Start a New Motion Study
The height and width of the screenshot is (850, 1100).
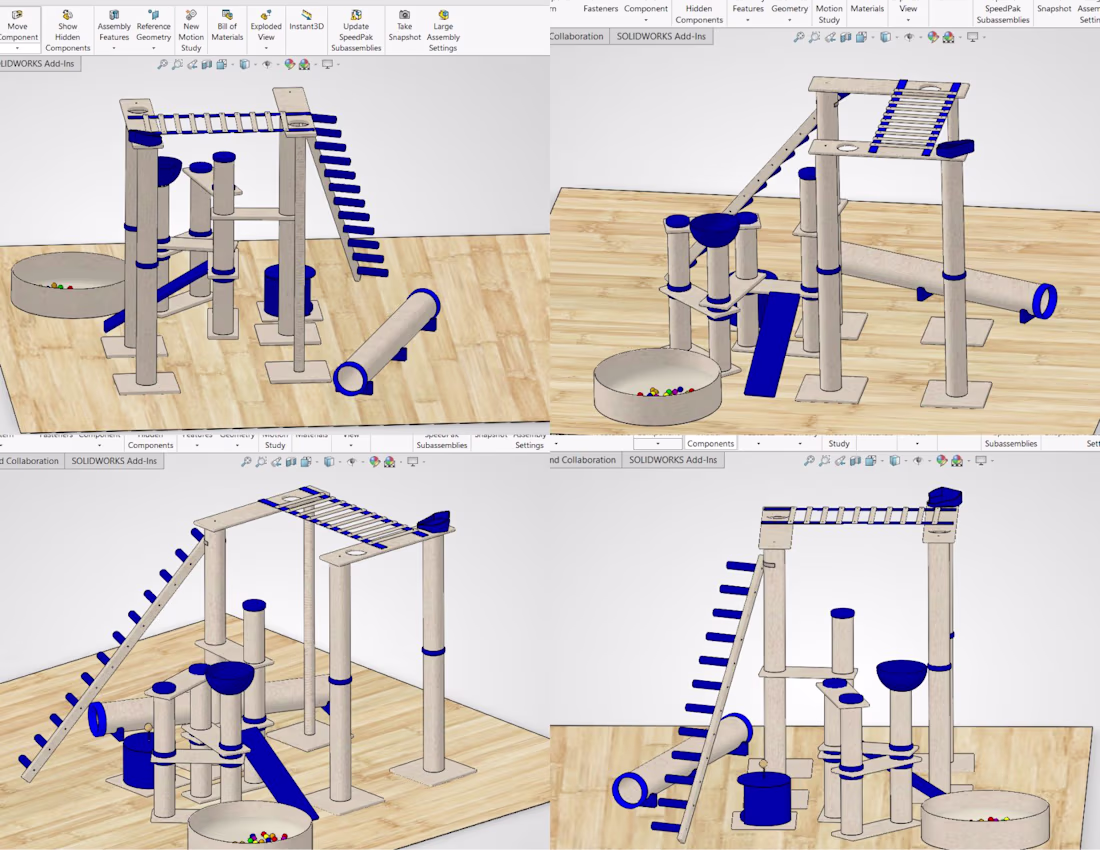point(191,32)
